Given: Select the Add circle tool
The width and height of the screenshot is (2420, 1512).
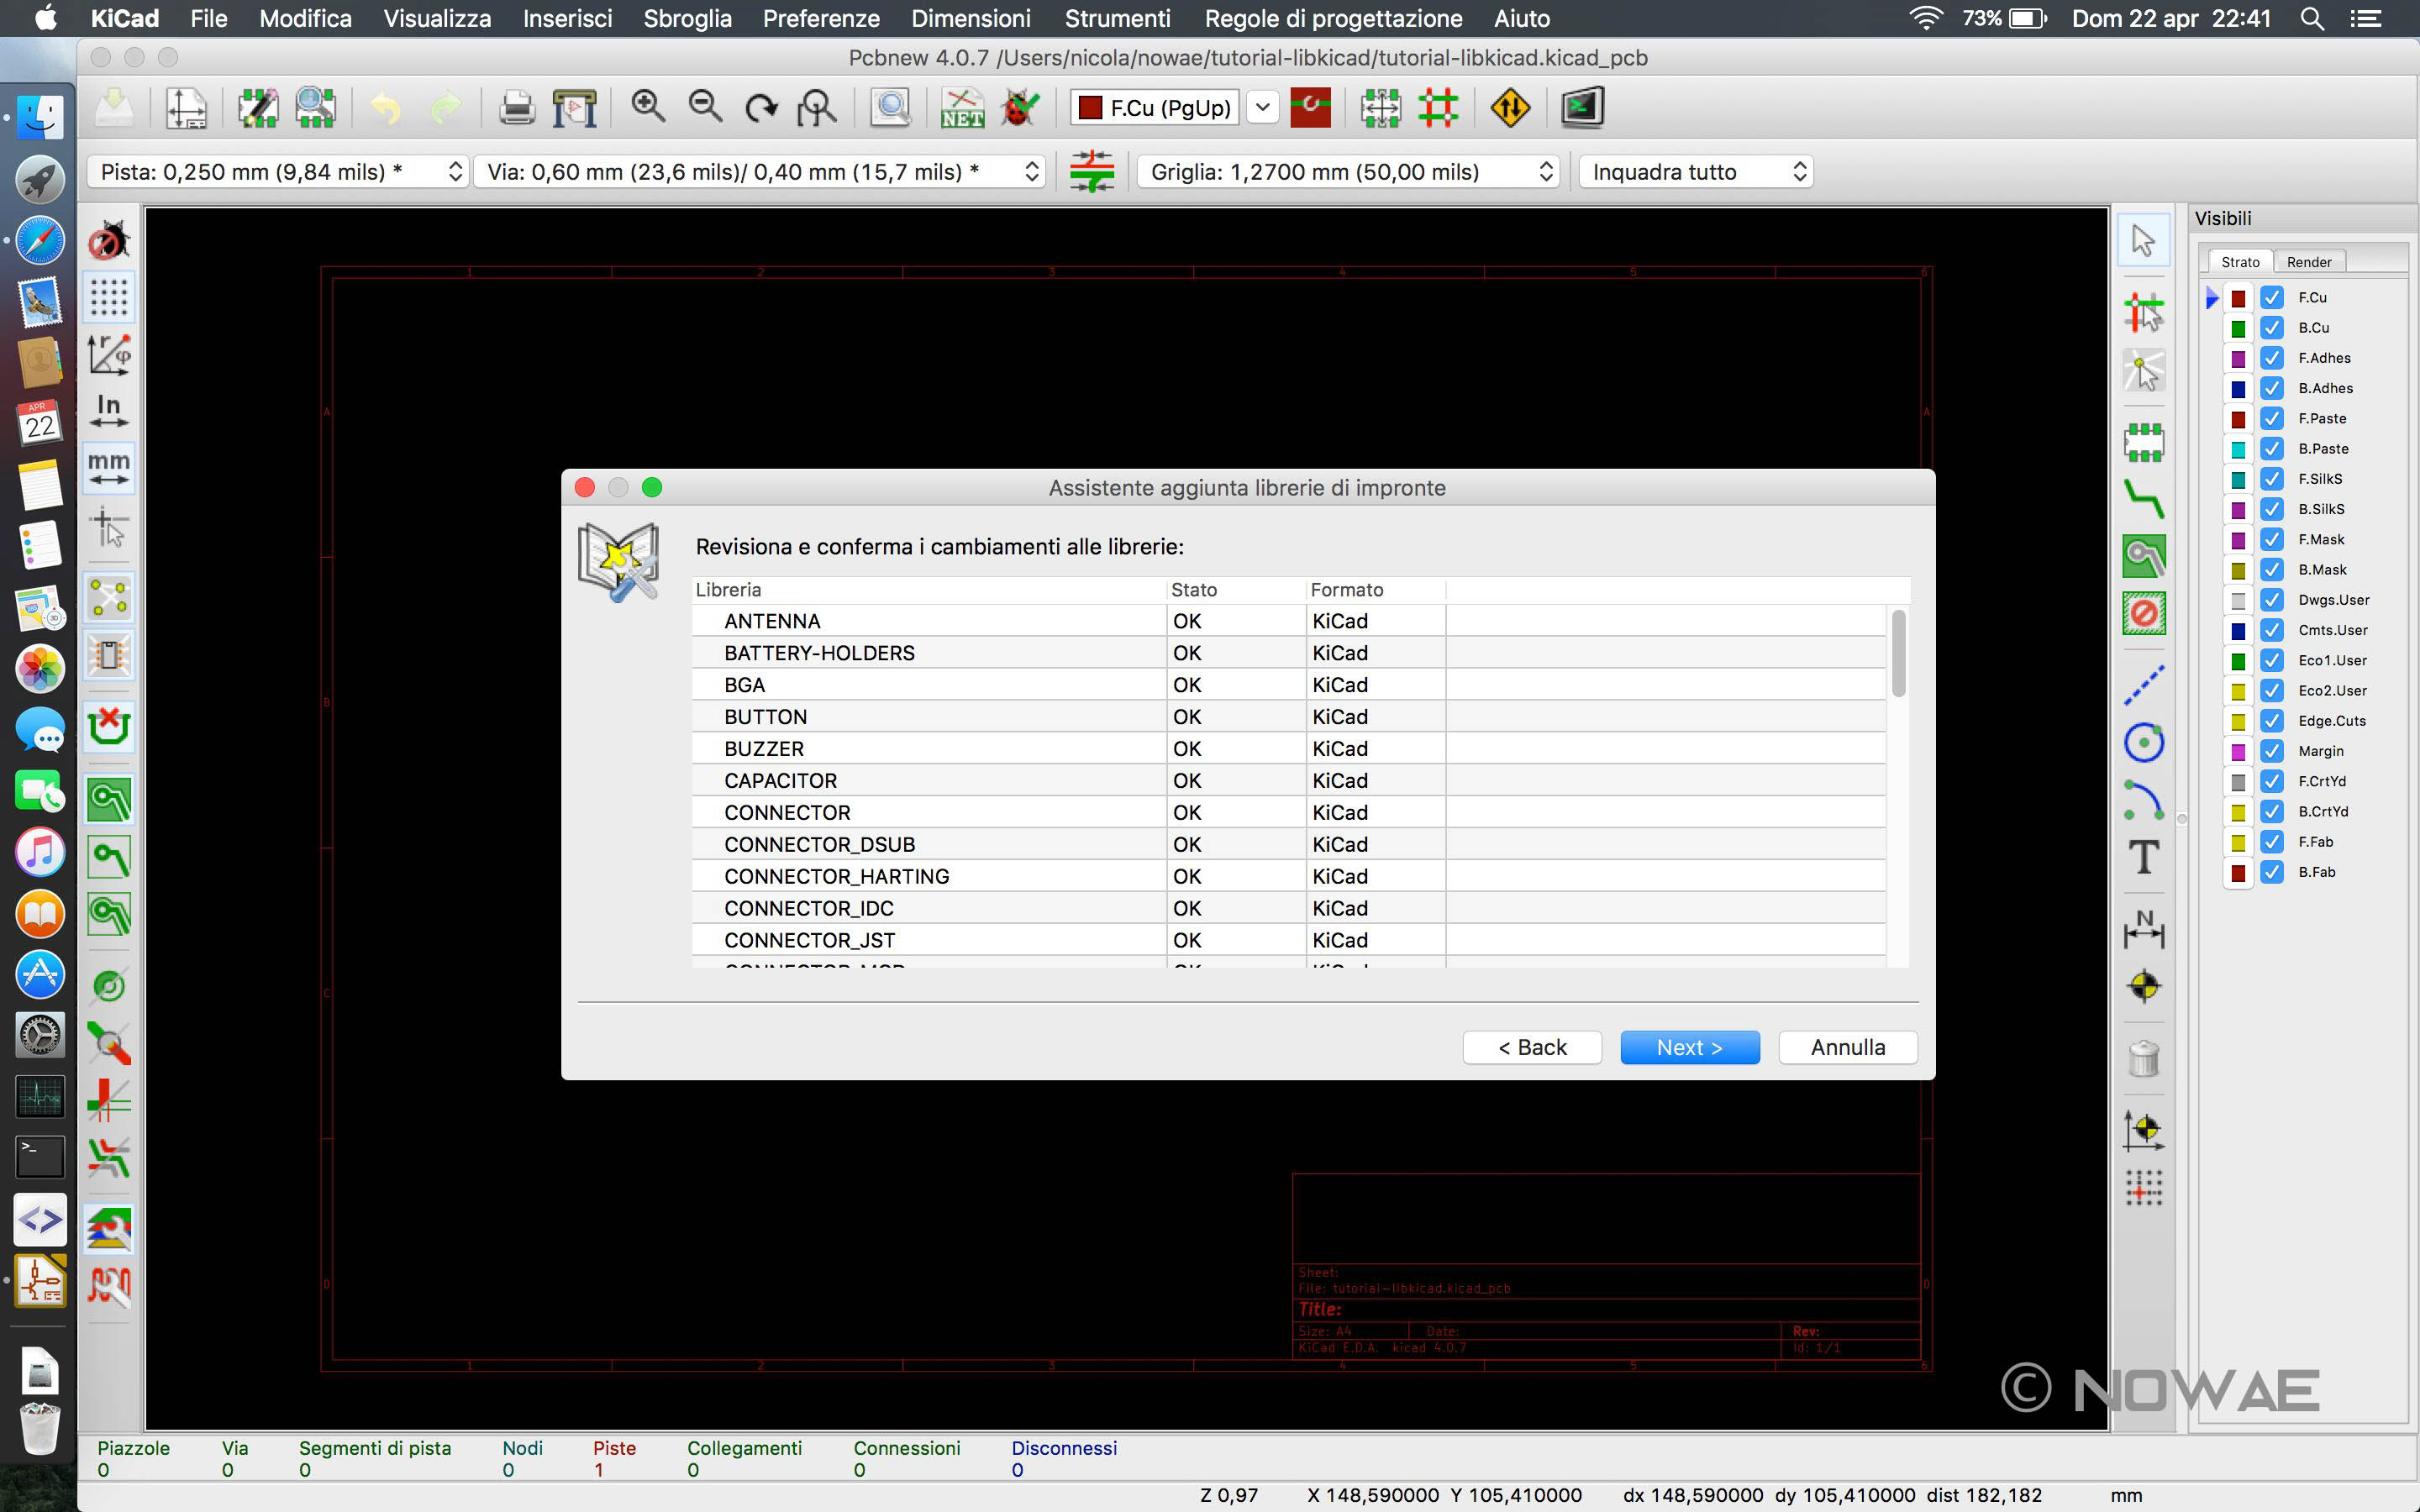Looking at the screenshot, I should click(x=2143, y=742).
